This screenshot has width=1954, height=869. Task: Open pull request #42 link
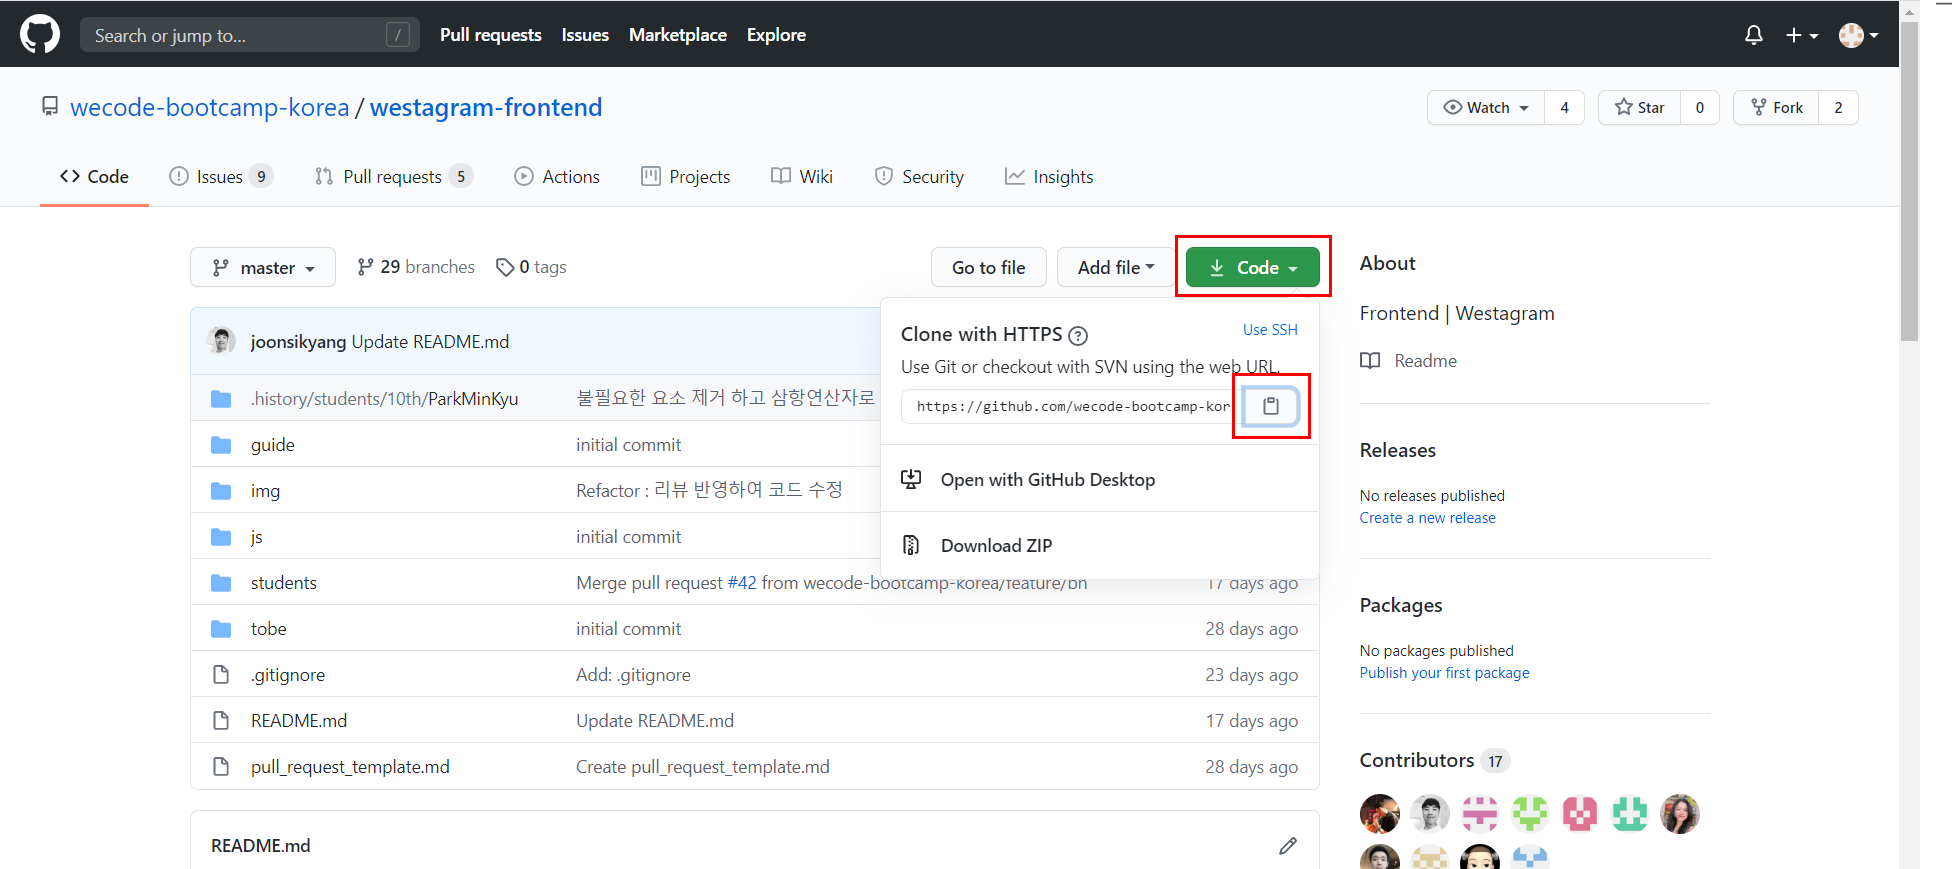pyautogui.click(x=742, y=583)
